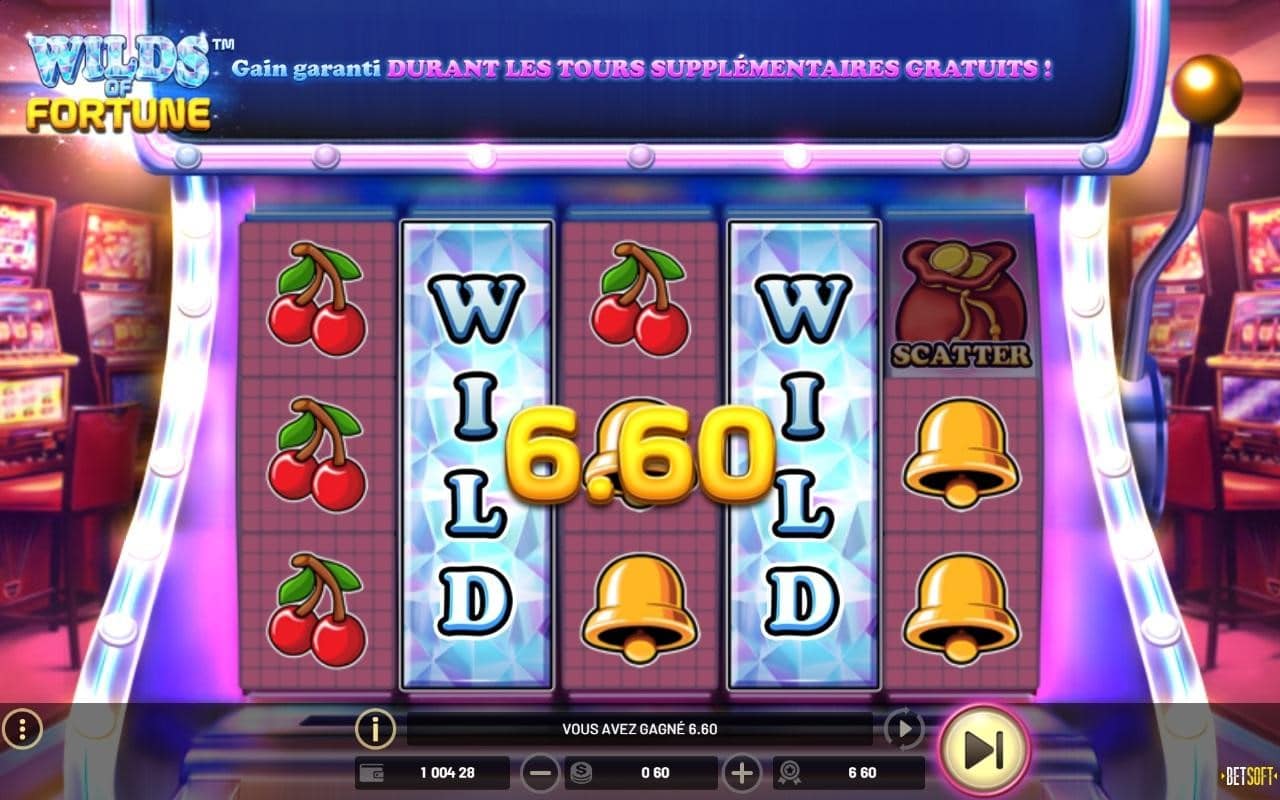The height and width of the screenshot is (800, 1280).
Task: Click the Wilds of Fortune logo
Action: click(x=120, y=82)
